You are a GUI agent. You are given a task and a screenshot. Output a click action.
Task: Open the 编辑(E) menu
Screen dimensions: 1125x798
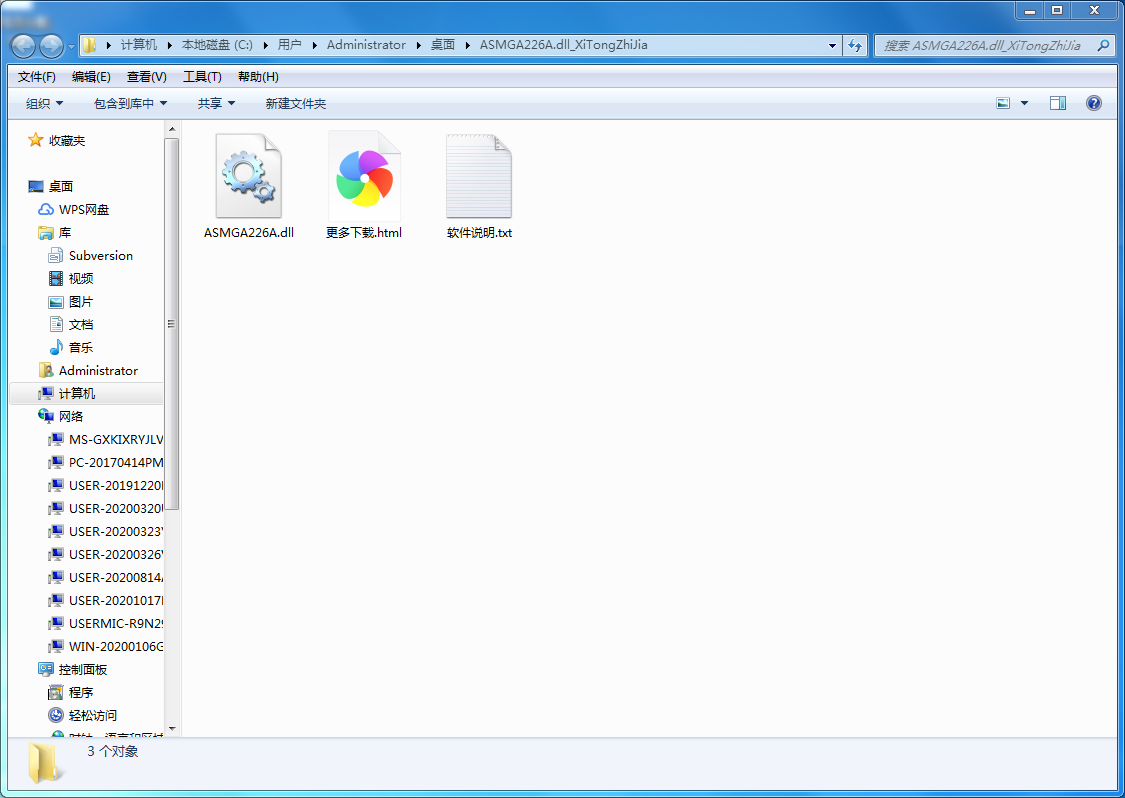(91, 77)
